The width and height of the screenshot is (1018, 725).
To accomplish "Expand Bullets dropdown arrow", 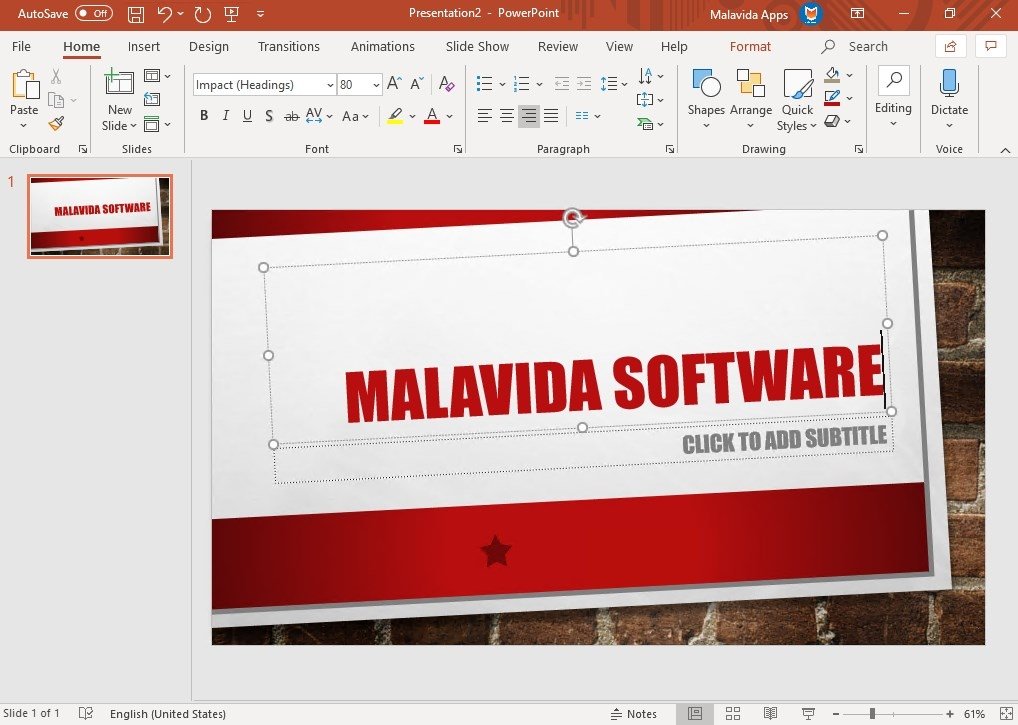I will click(502, 84).
